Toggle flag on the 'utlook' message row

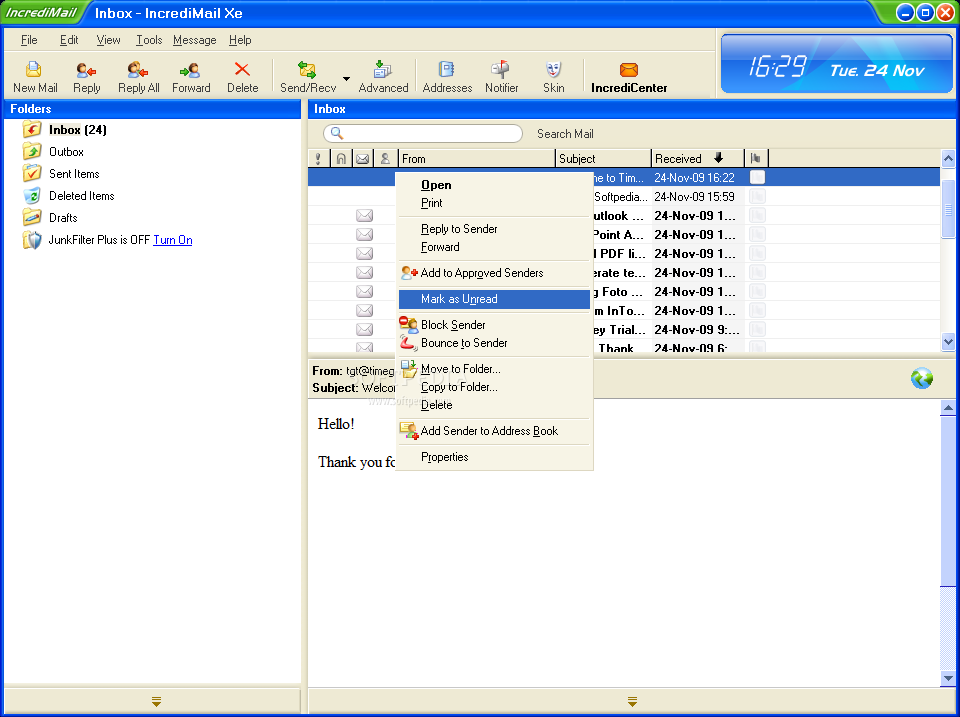tap(757, 216)
